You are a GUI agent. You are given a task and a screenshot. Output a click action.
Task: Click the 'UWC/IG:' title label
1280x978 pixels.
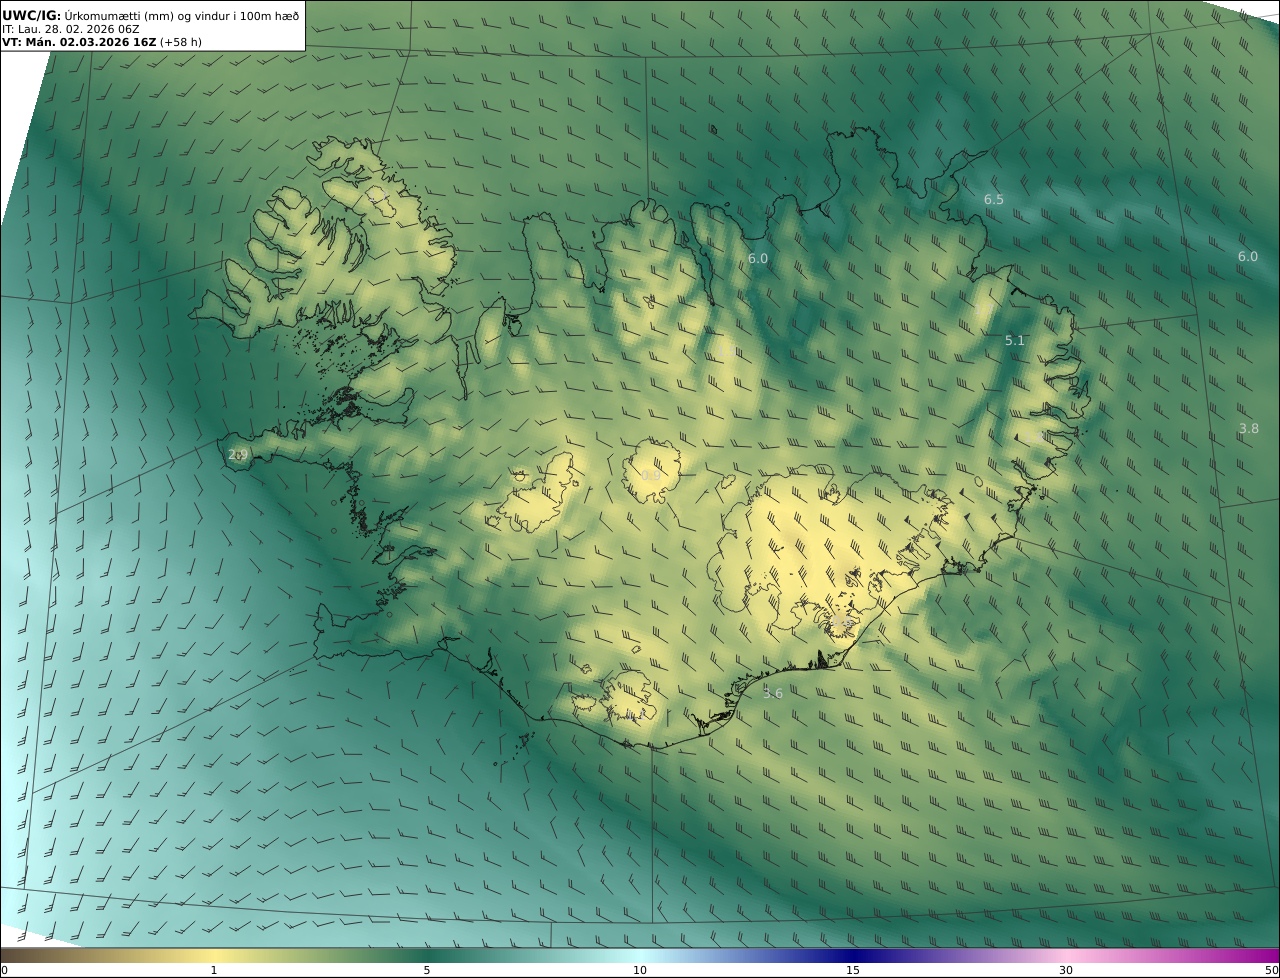coord(31,16)
